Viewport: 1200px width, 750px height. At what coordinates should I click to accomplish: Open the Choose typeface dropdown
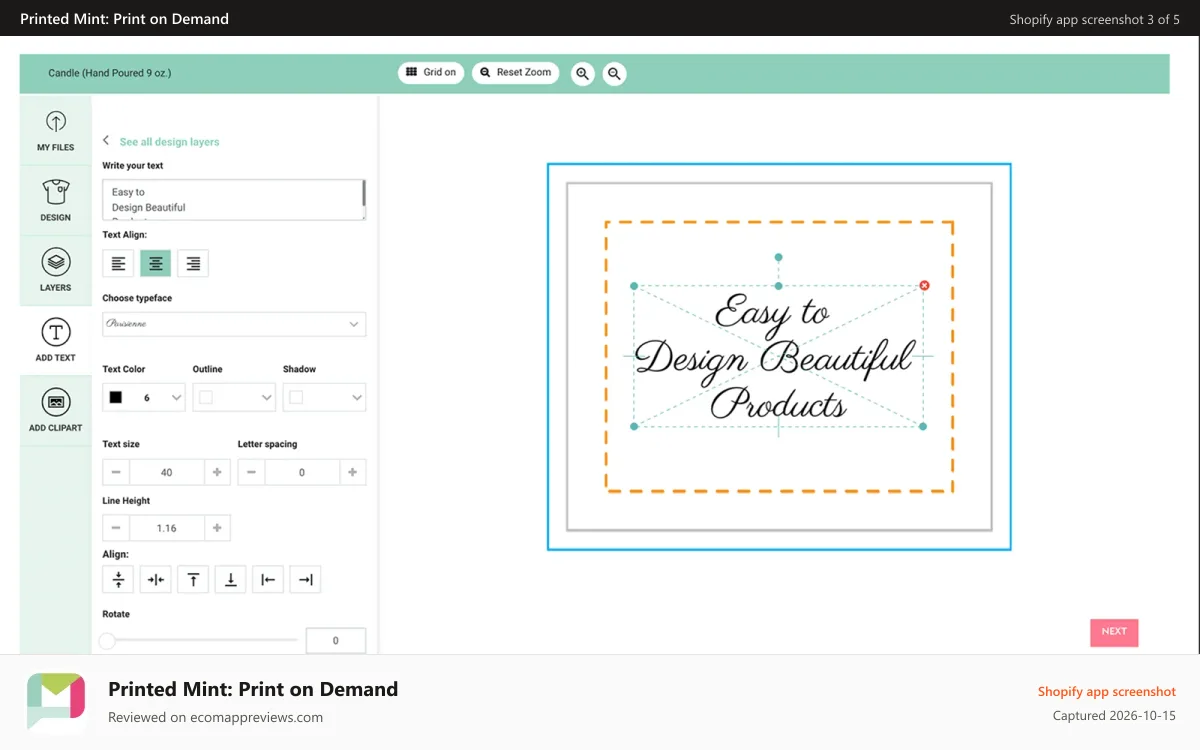click(234, 324)
